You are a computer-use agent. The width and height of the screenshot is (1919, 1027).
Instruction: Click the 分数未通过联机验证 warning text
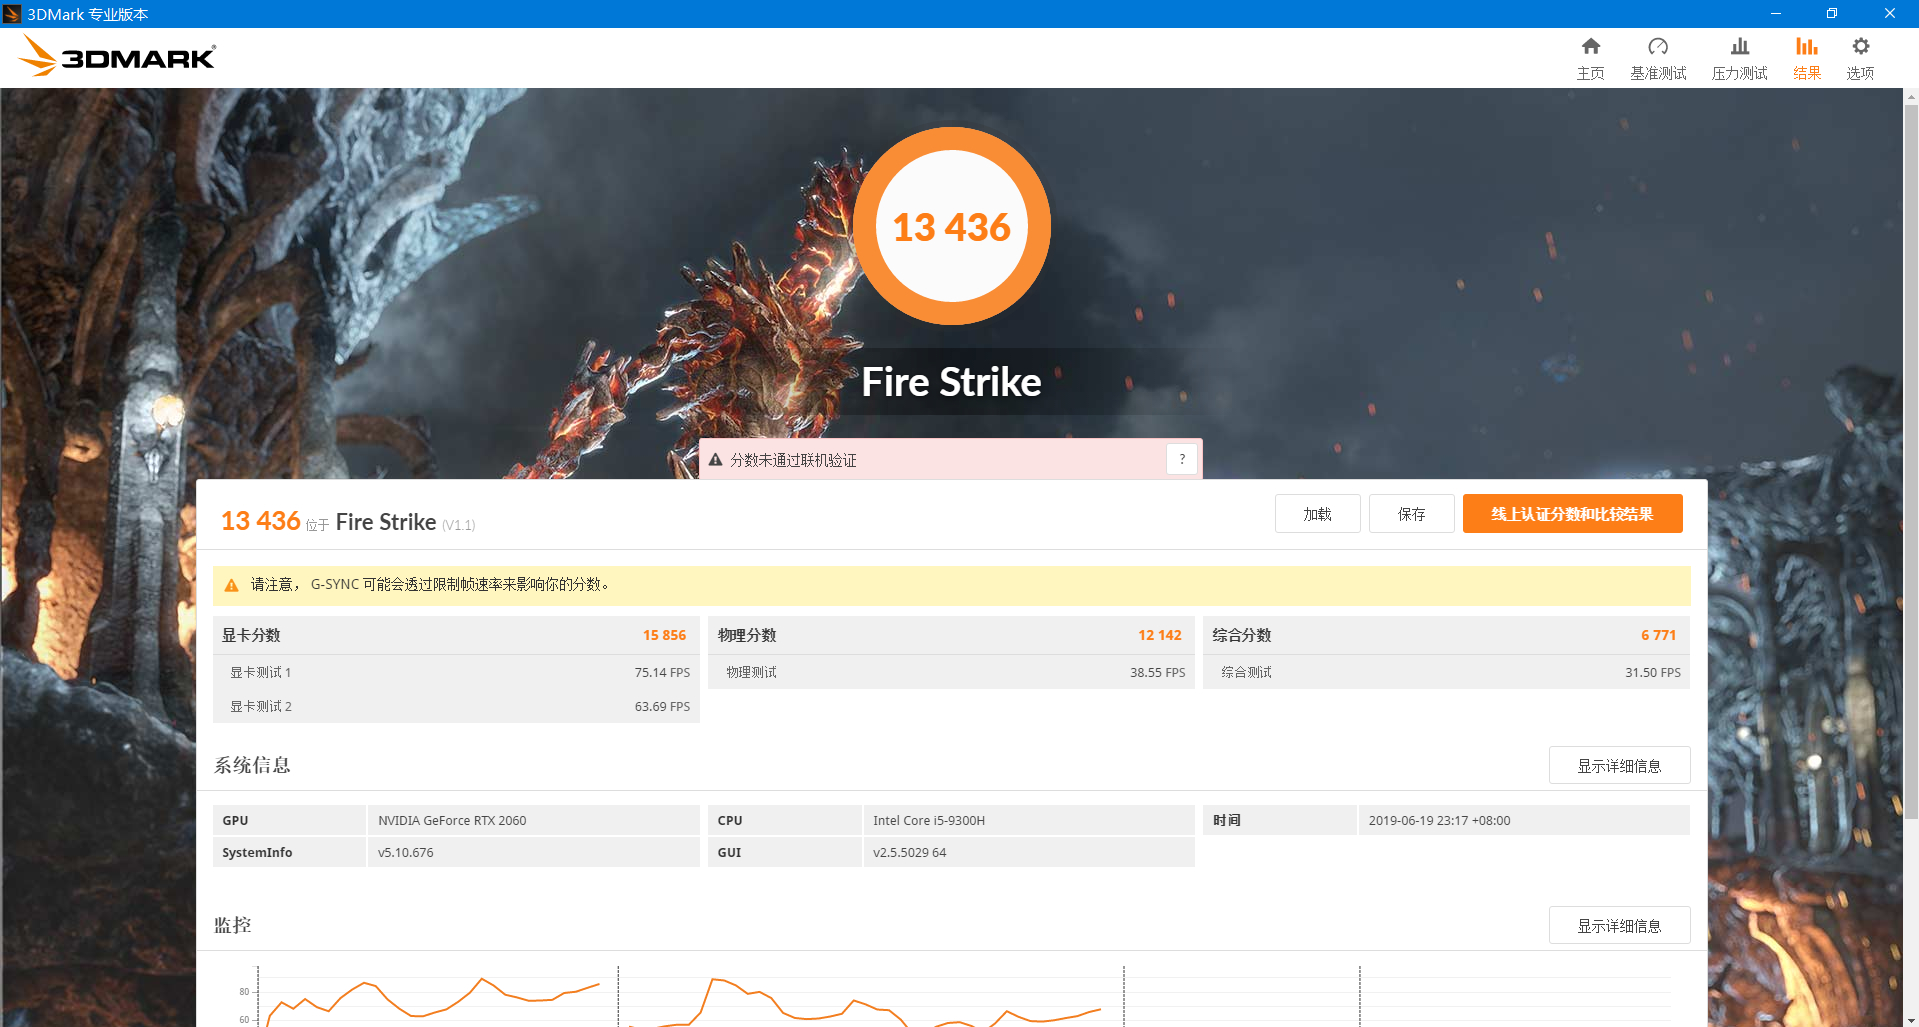coord(793,460)
